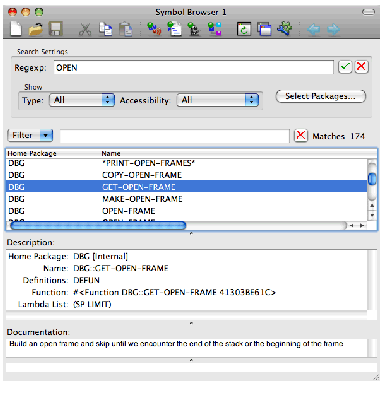Screen dimensions: 384x401
Task: Click the copy documents icon
Action: pos(106,29)
